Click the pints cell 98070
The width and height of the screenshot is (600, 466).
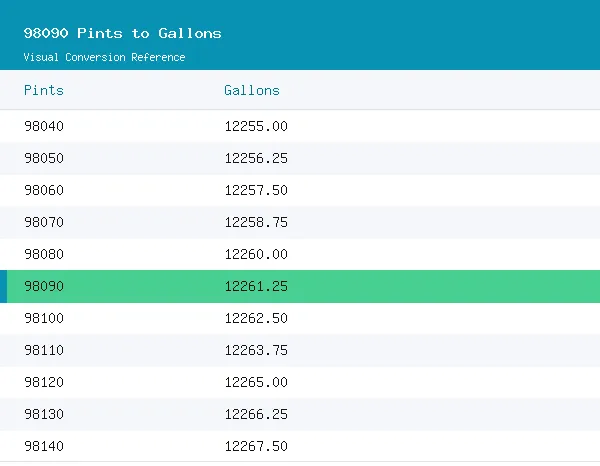pos(44,222)
